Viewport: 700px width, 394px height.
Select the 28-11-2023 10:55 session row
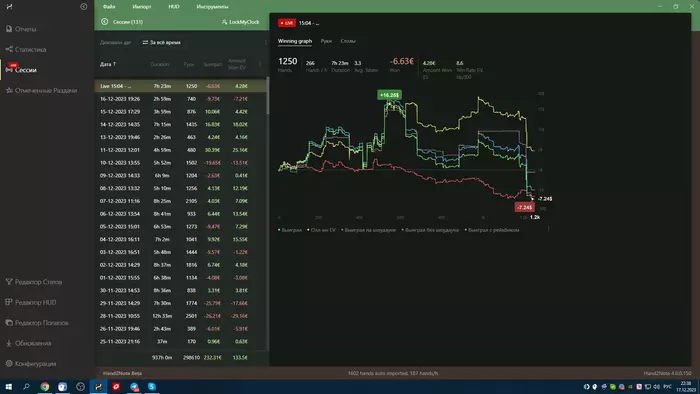pyautogui.click(x=180, y=315)
